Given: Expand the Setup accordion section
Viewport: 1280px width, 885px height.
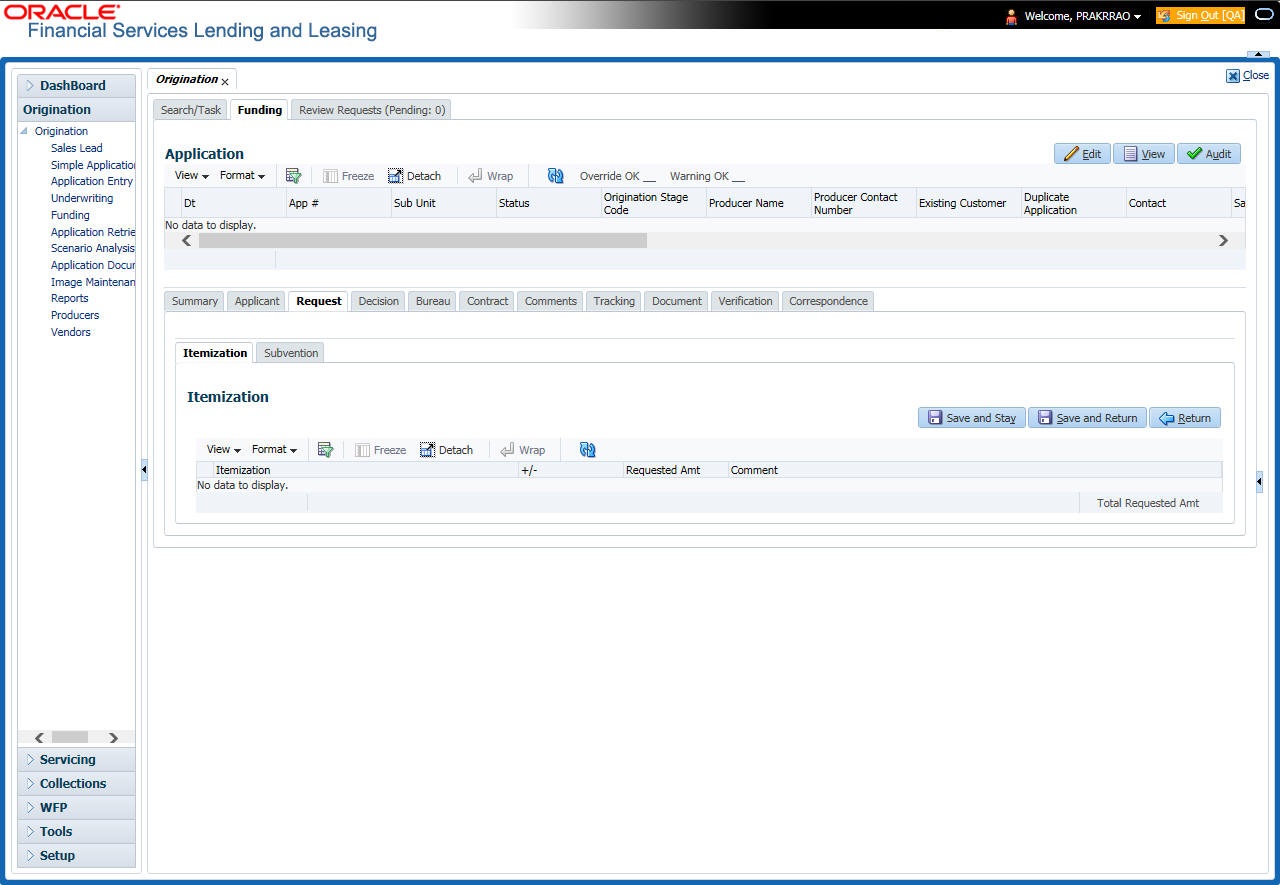Looking at the screenshot, I should click(x=76, y=856).
